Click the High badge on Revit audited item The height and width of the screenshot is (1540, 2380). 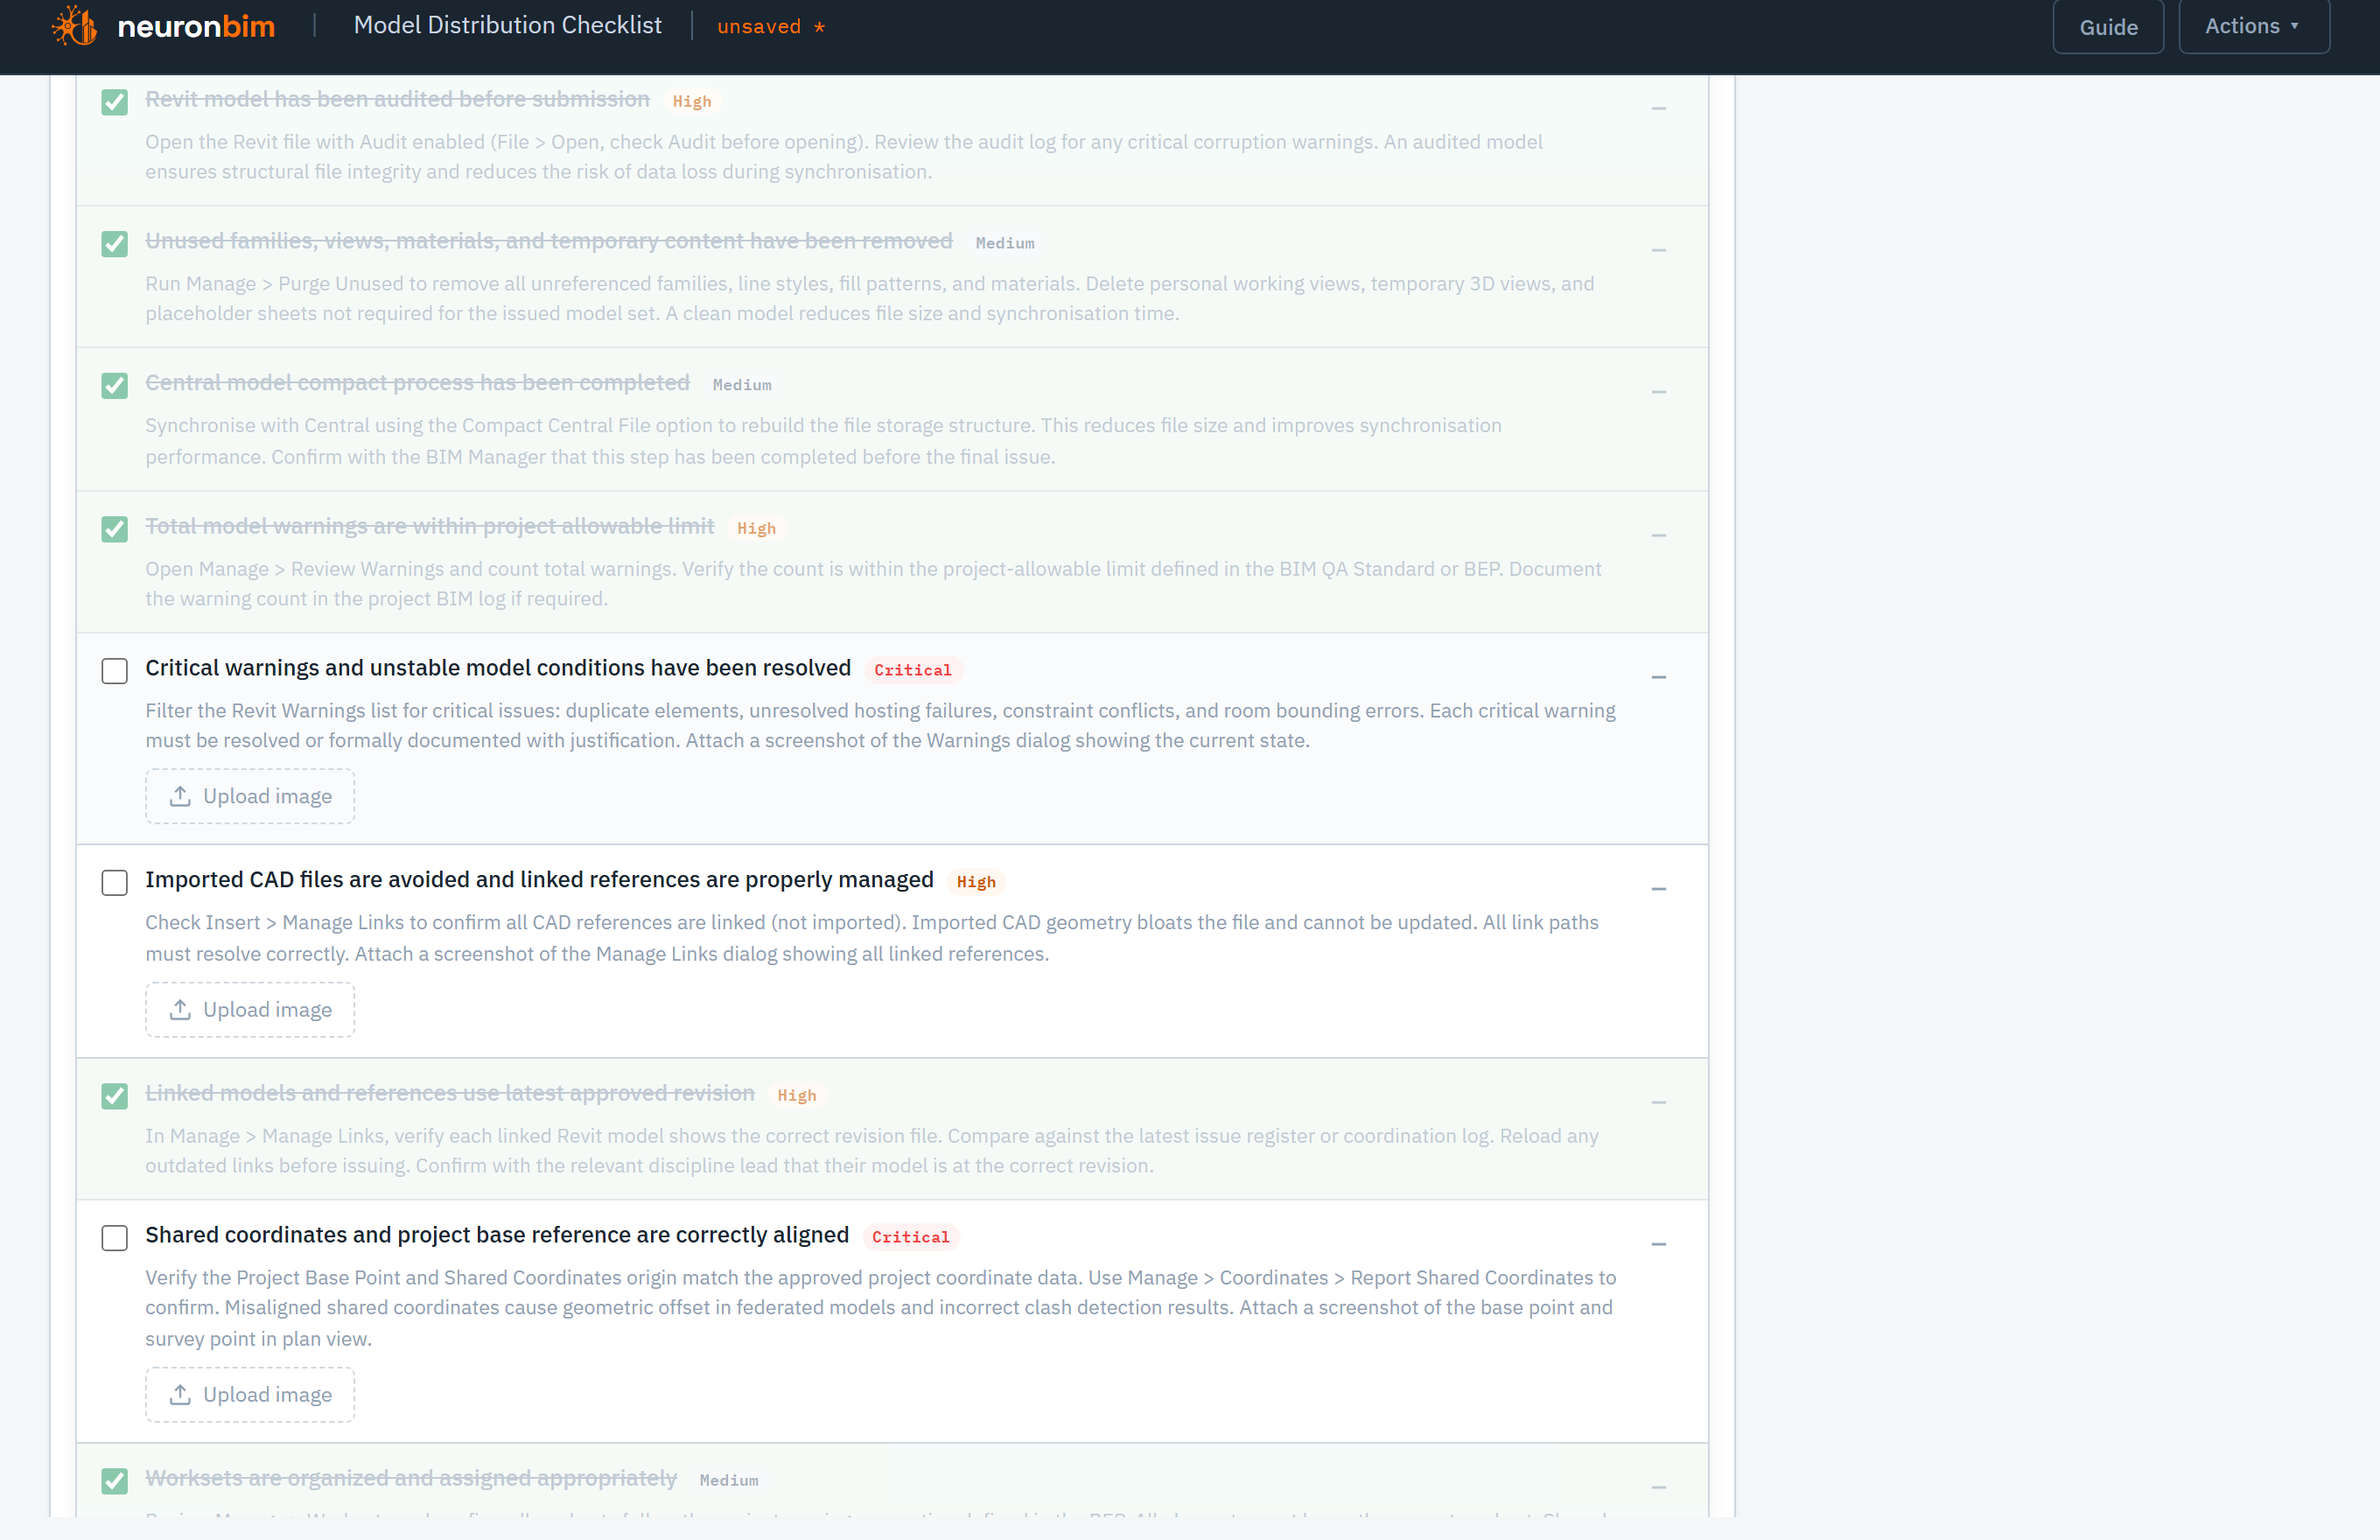tap(692, 102)
